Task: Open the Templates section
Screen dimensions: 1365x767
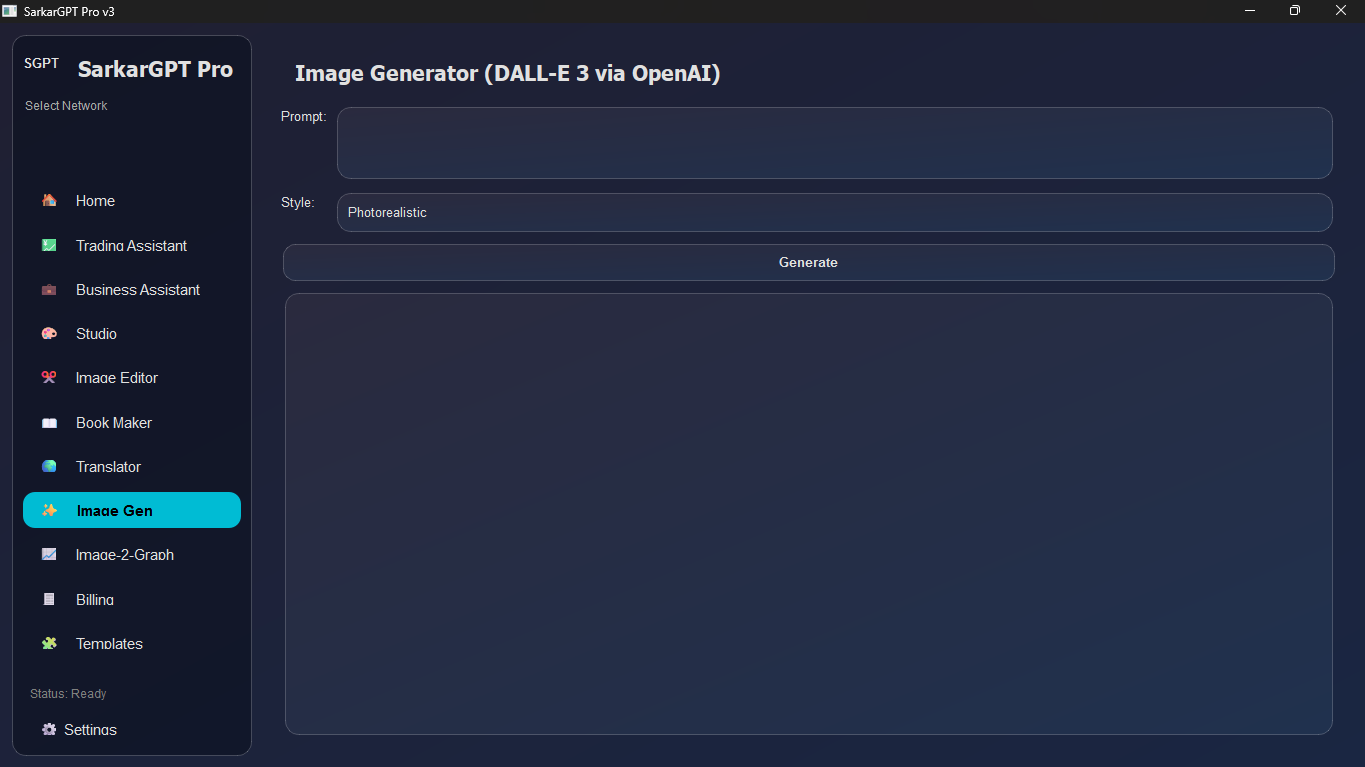Action: pyautogui.click(x=132, y=643)
